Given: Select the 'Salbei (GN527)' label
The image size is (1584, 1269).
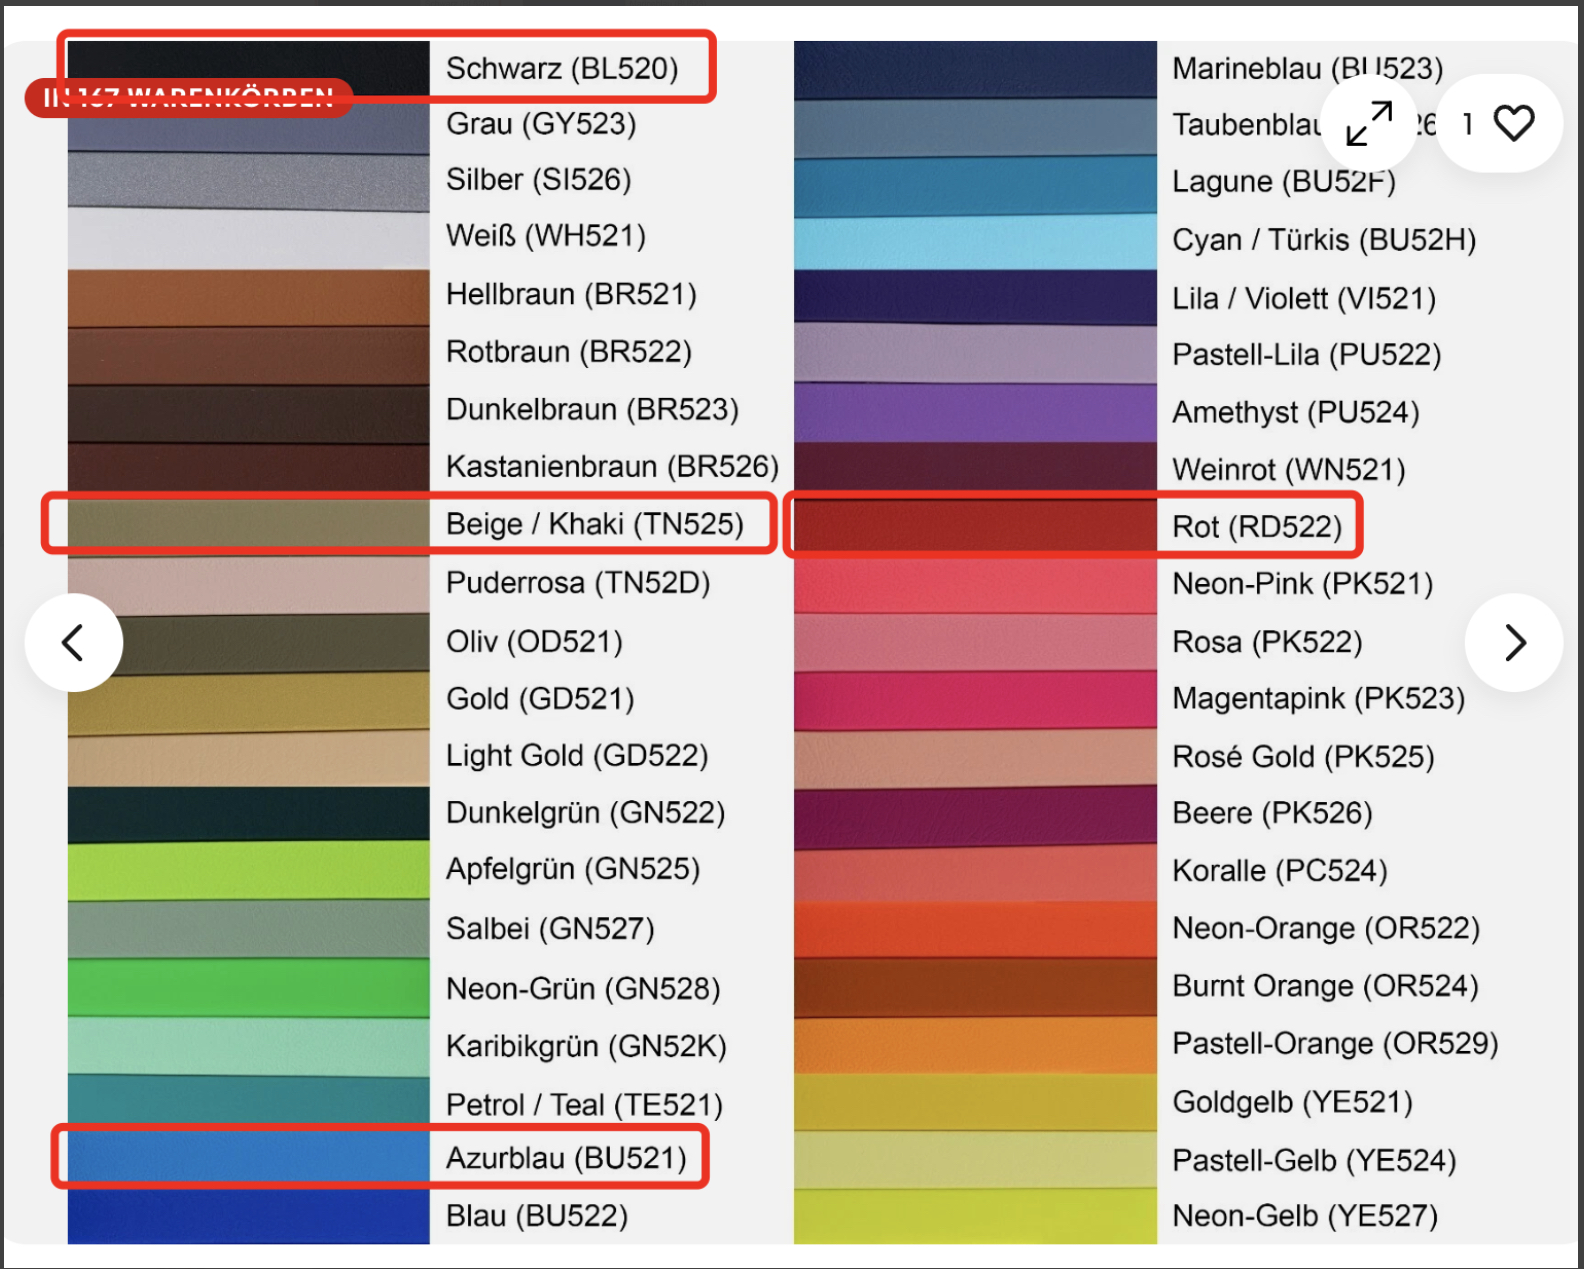Looking at the screenshot, I should pyautogui.click(x=550, y=929).
